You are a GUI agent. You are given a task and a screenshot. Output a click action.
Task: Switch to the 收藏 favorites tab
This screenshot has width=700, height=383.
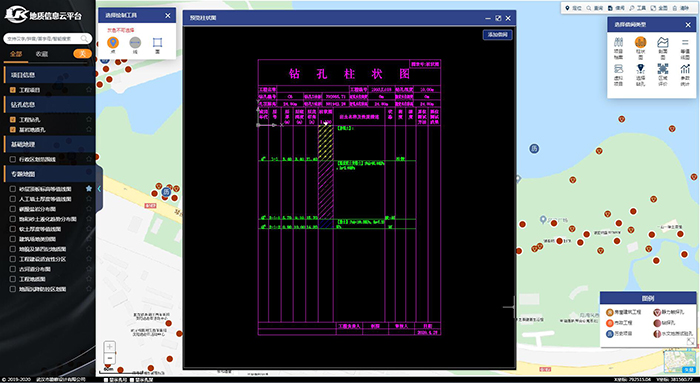(42, 54)
